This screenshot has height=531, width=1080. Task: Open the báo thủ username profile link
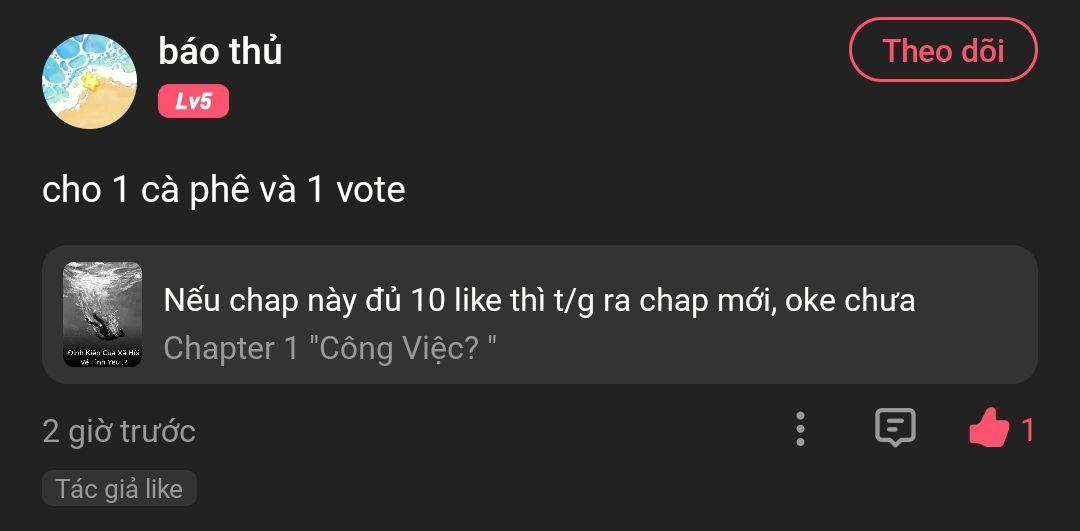tap(220, 51)
